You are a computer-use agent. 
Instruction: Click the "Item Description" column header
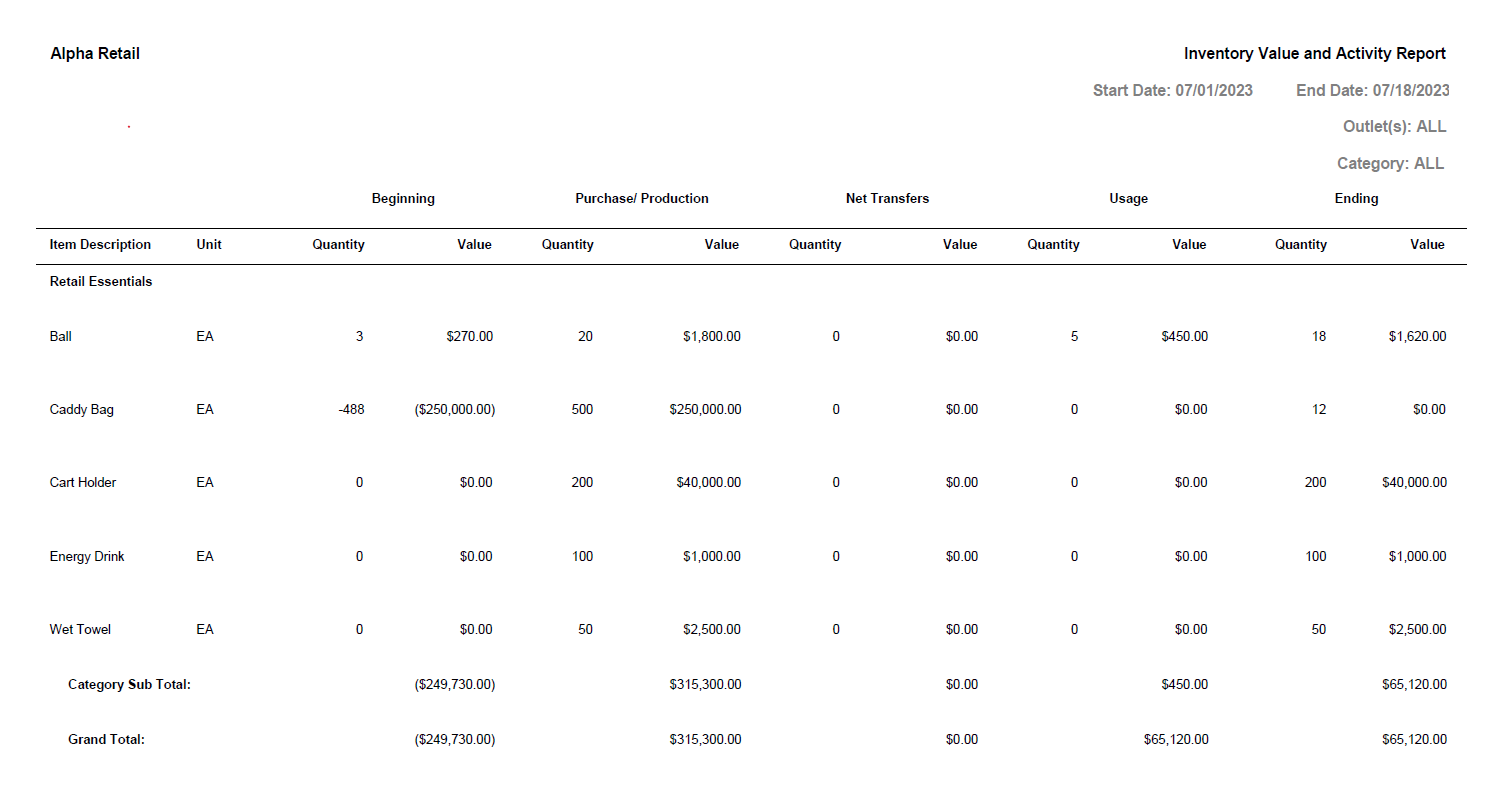click(100, 245)
